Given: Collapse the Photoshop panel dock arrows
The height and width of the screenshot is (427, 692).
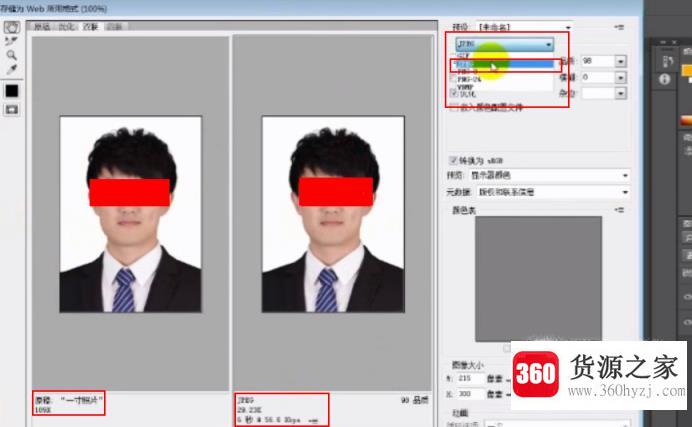Looking at the screenshot, I should click(x=663, y=42).
